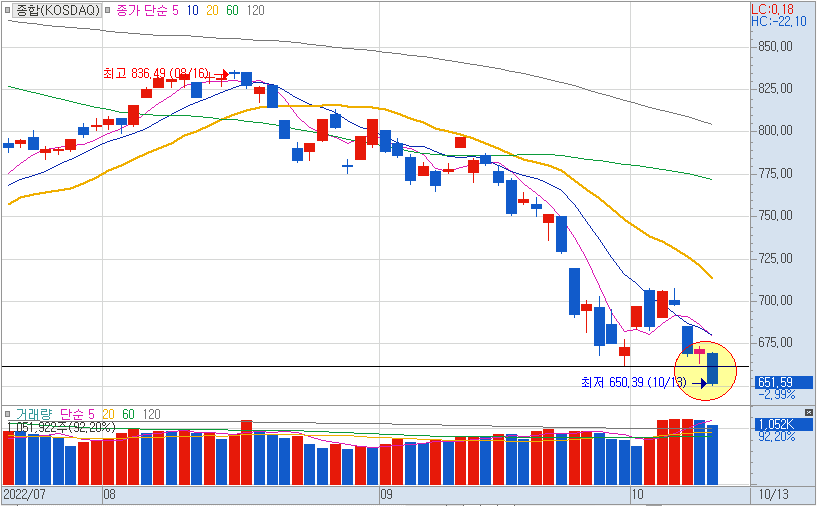Viewport: 817px width, 506px height.
Task: Click the 종가 단순 moving-average label
Action: pos(142,10)
